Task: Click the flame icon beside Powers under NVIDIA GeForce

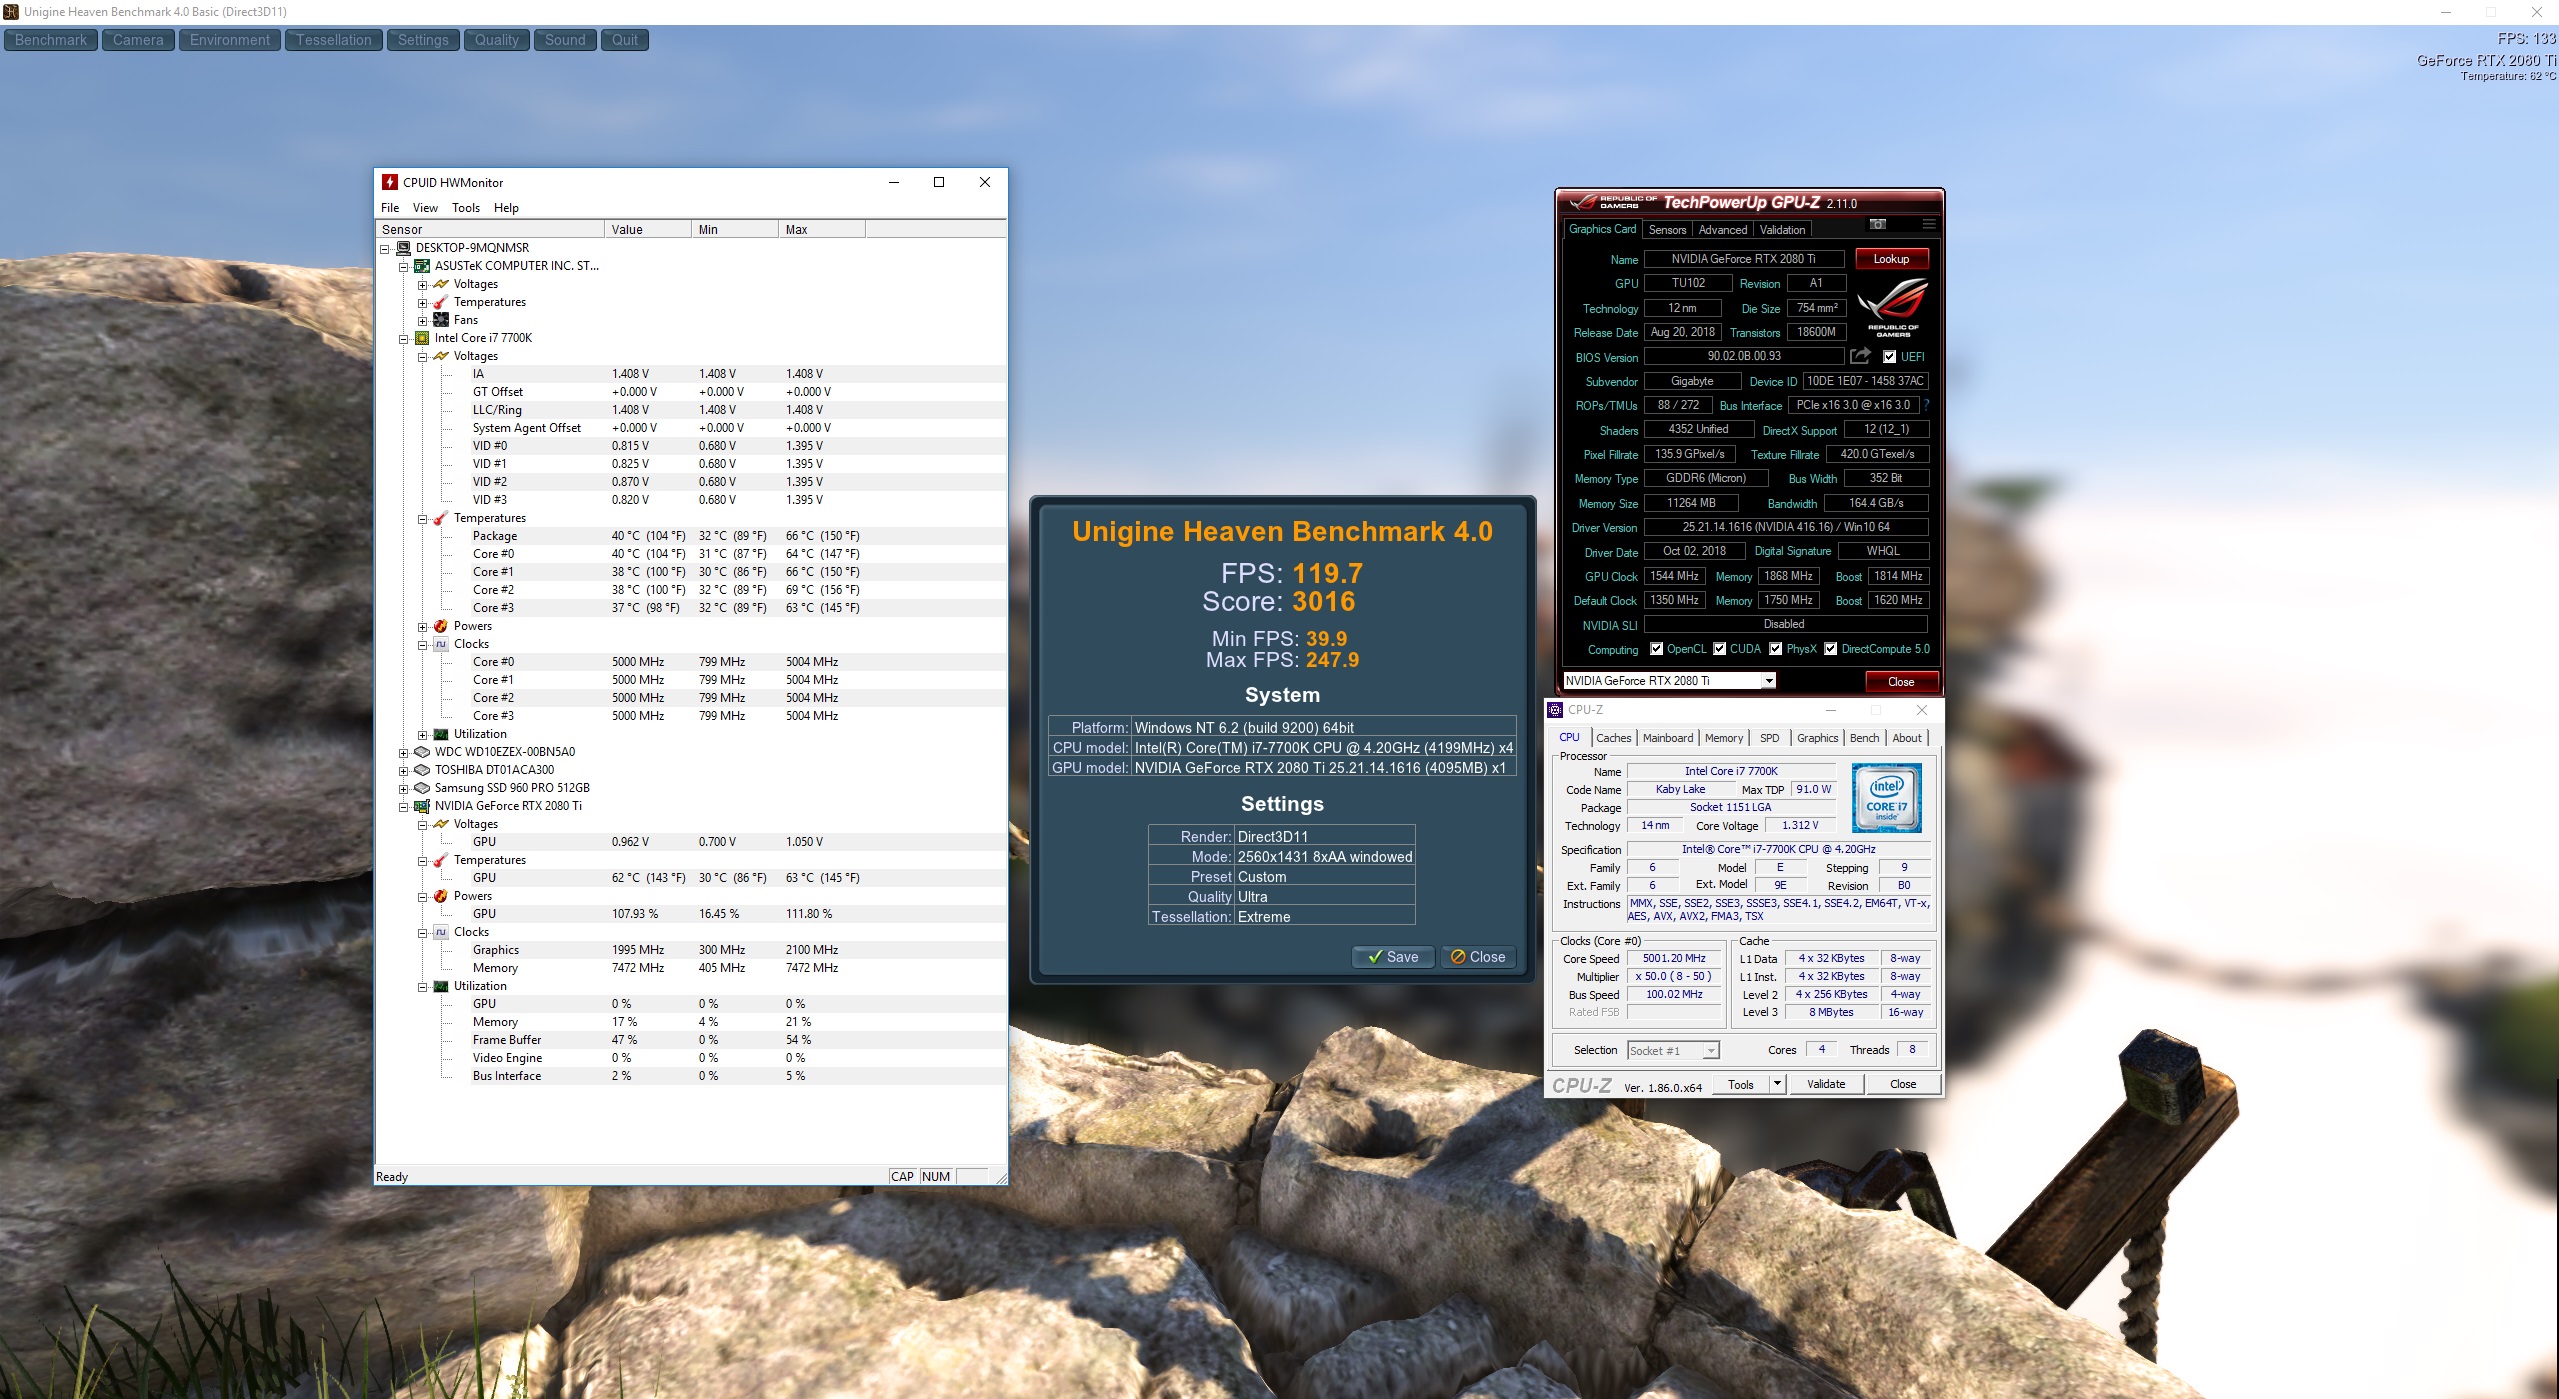Action: point(441,896)
